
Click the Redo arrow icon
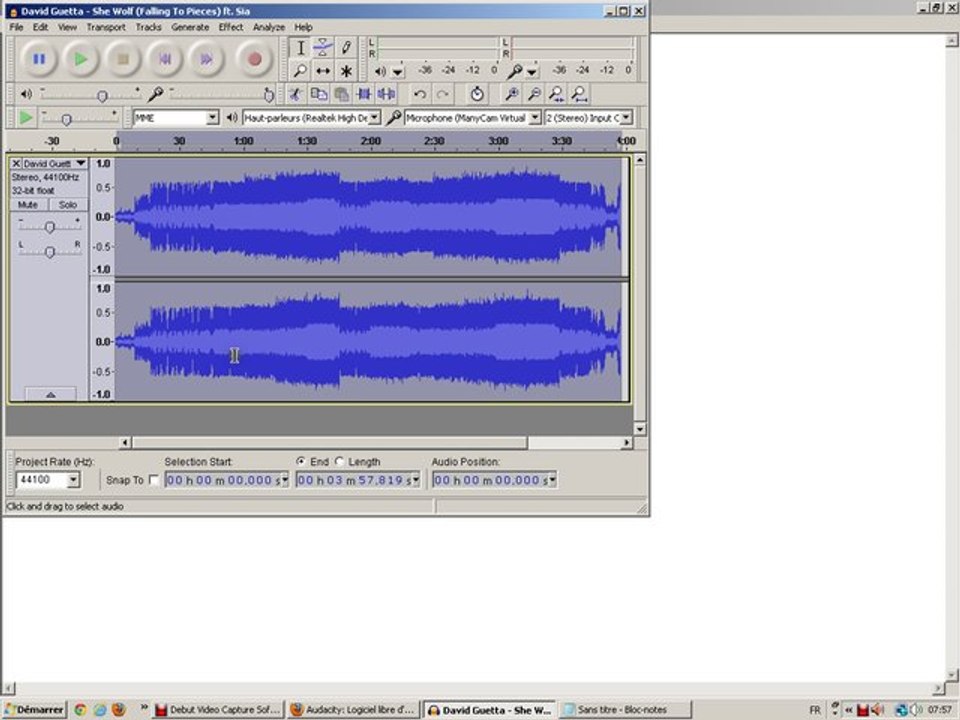(x=443, y=94)
